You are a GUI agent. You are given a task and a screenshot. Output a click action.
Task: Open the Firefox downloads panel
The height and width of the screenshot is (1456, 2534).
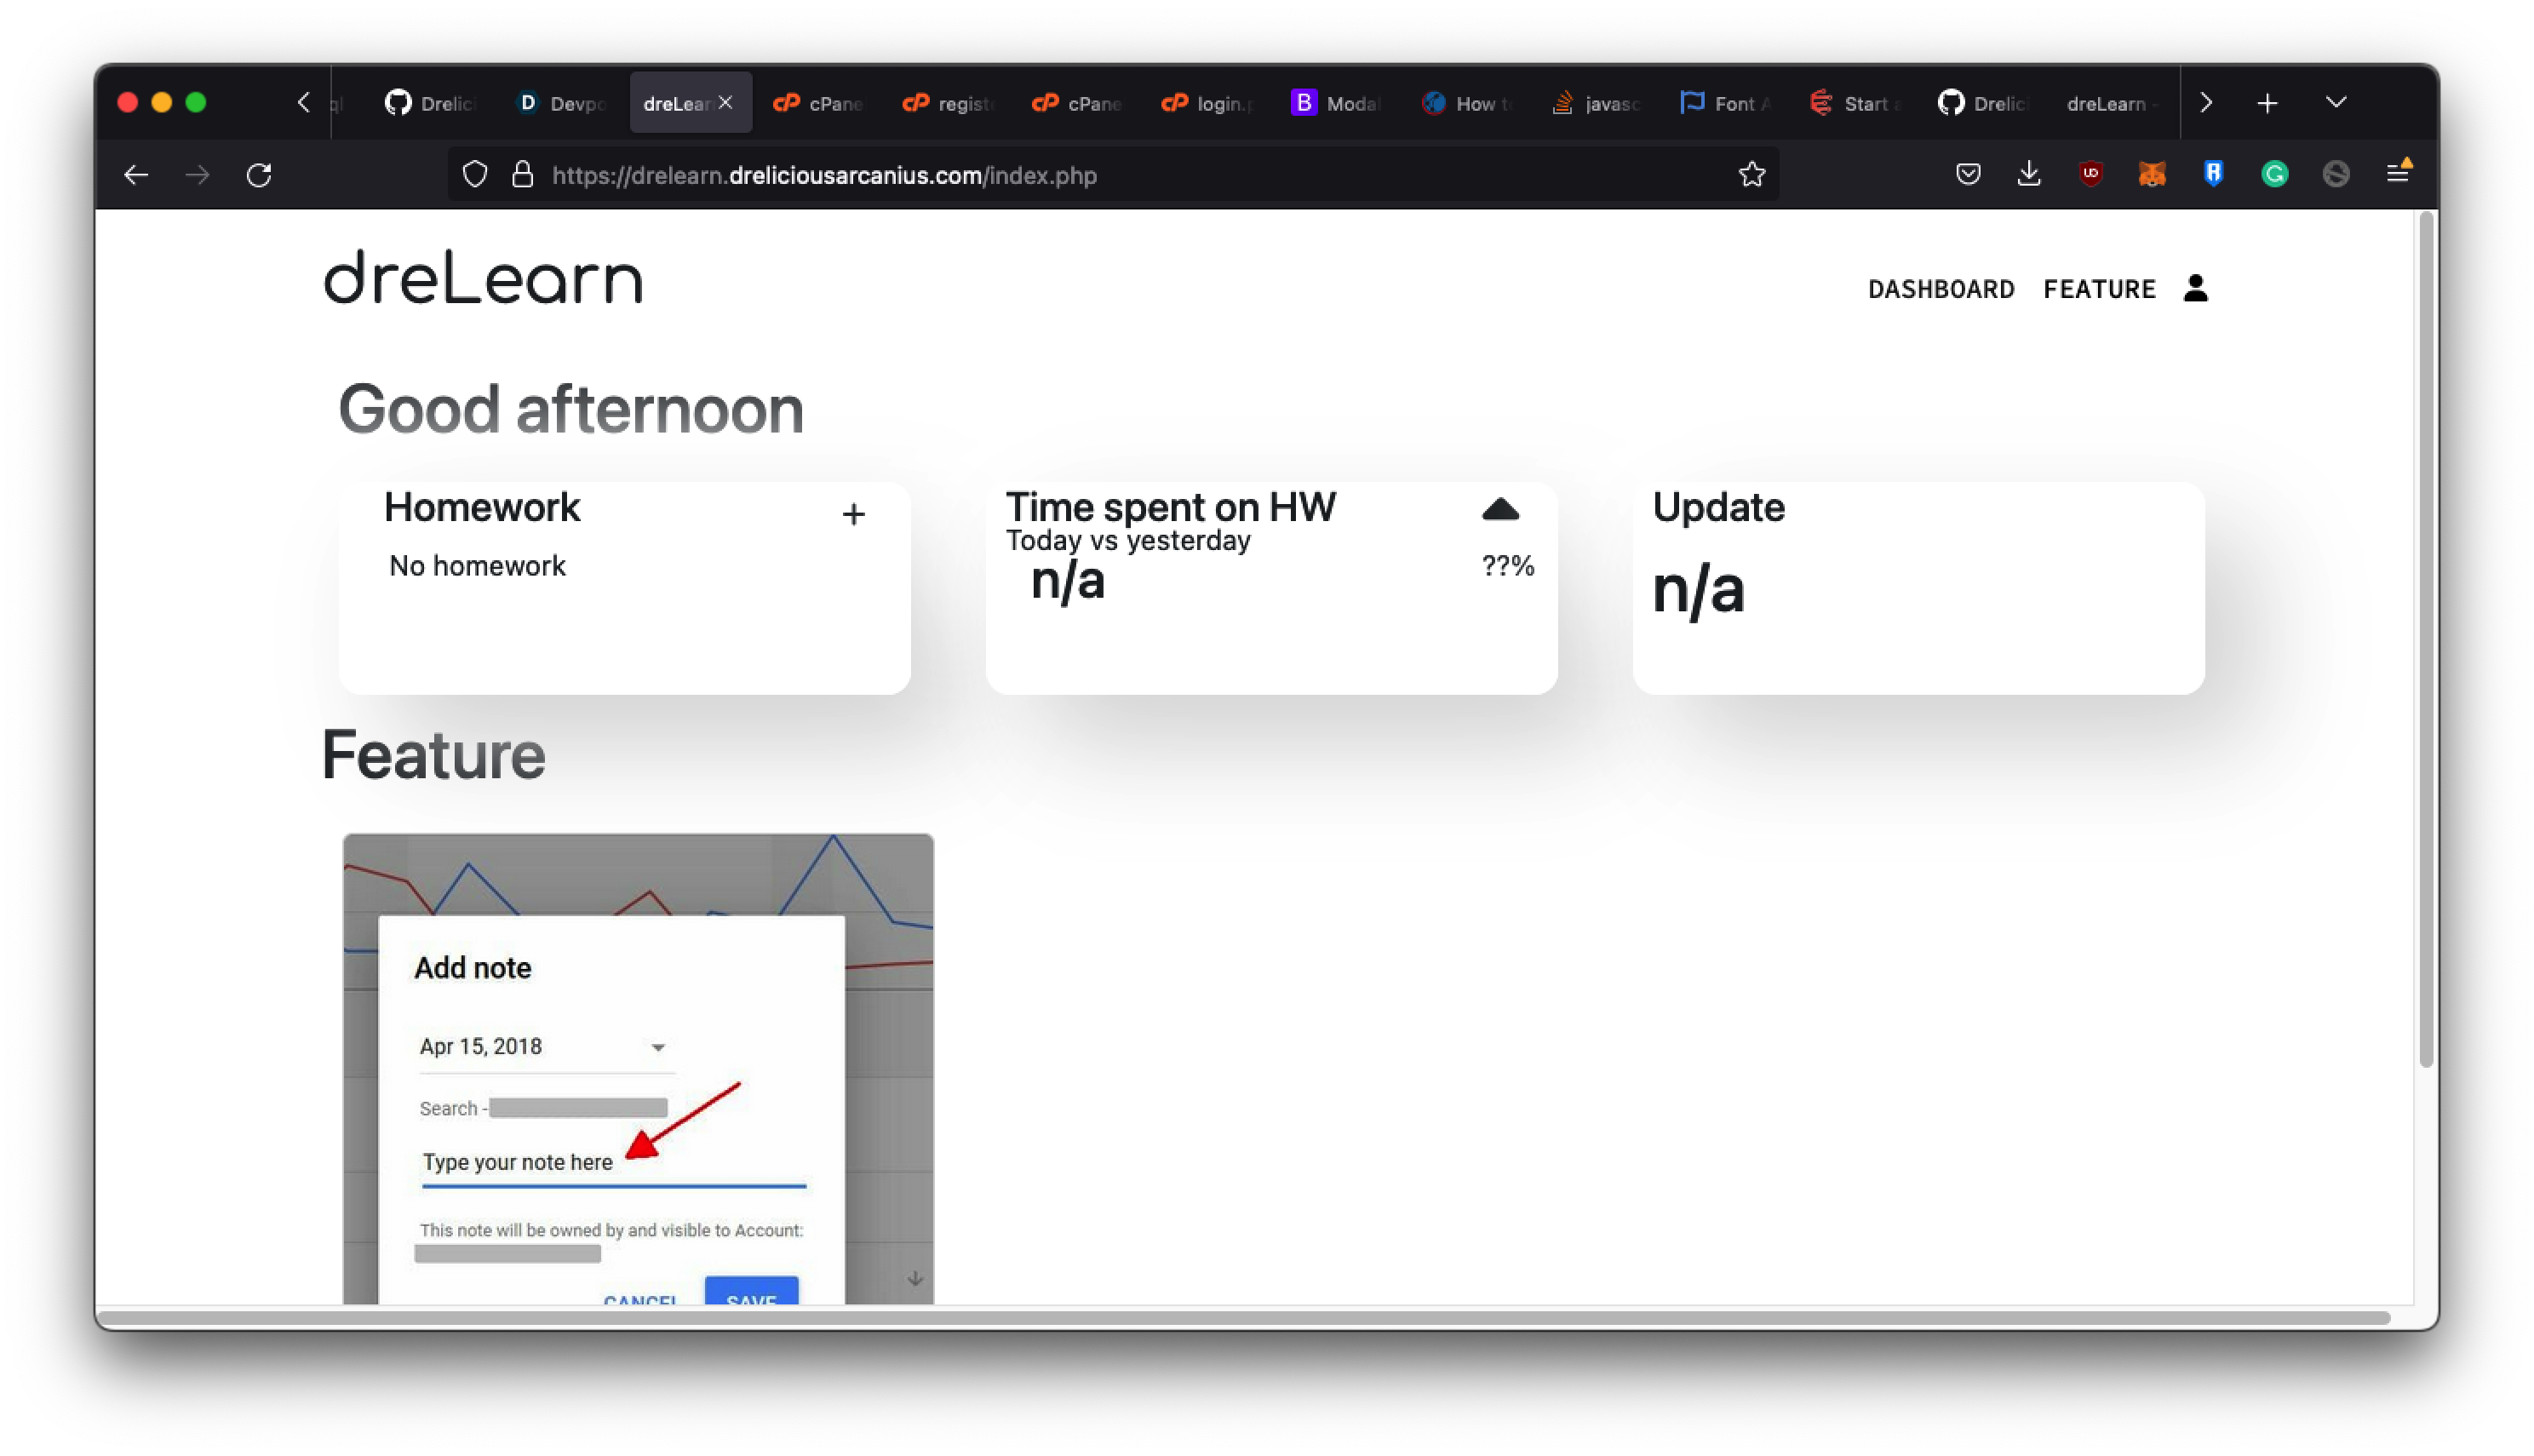(x=2029, y=175)
